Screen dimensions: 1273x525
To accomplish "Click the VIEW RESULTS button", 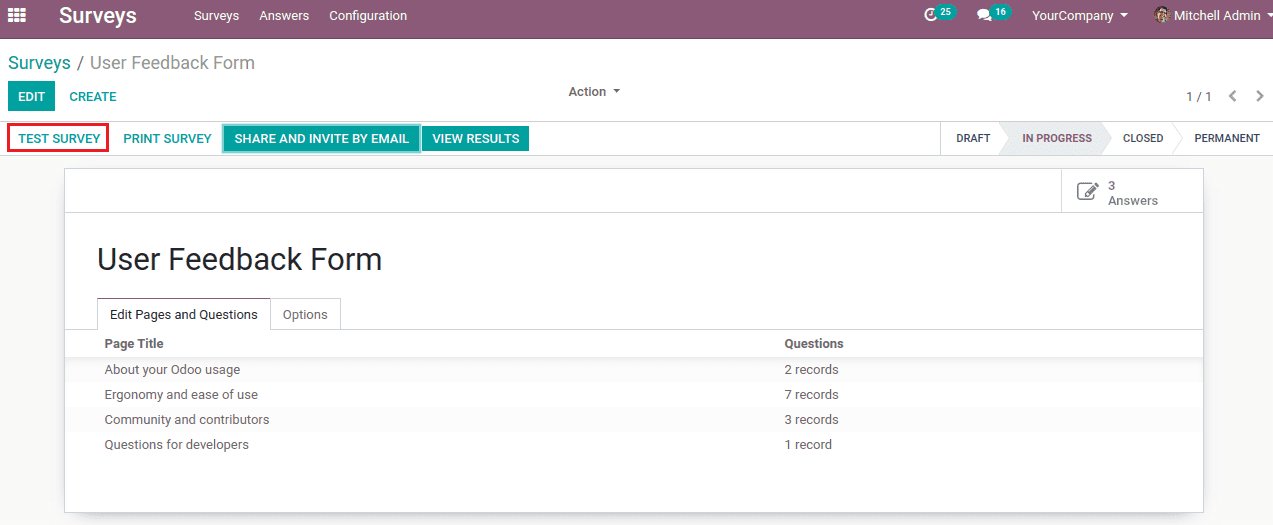I will pyautogui.click(x=475, y=139).
